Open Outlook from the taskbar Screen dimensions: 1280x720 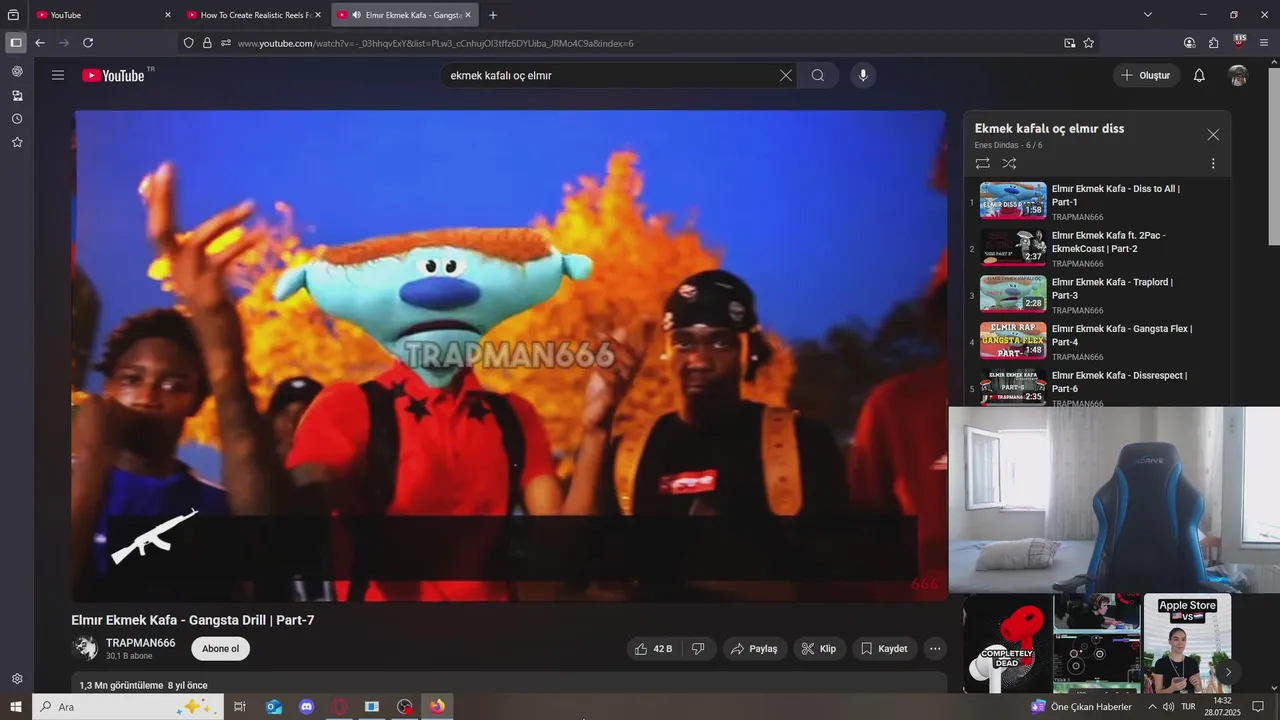pos(274,707)
